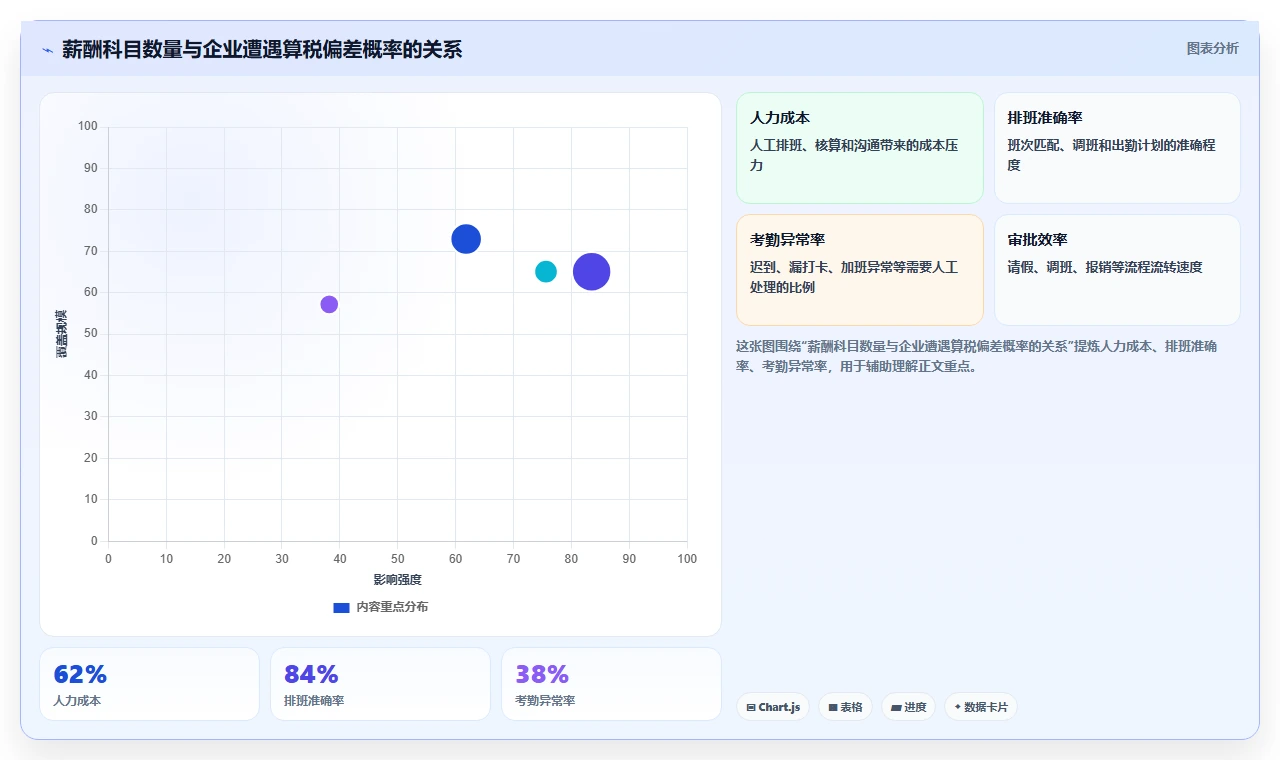Click the 影响强度 x-axis title
Viewport: 1280px width, 760px height.
coord(398,580)
